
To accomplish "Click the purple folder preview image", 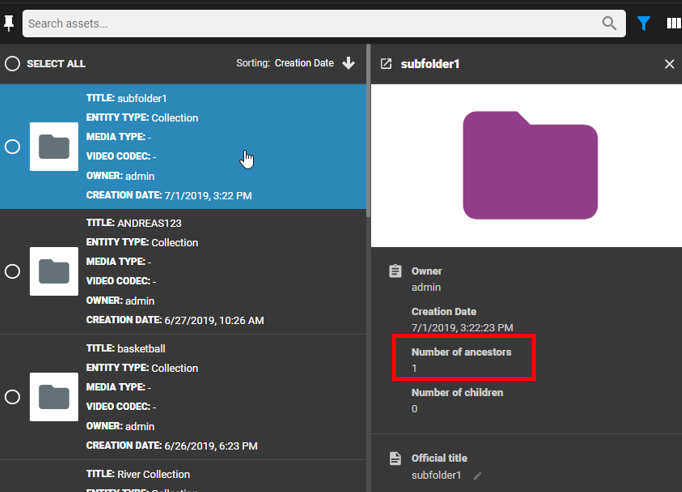I will 530,165.
